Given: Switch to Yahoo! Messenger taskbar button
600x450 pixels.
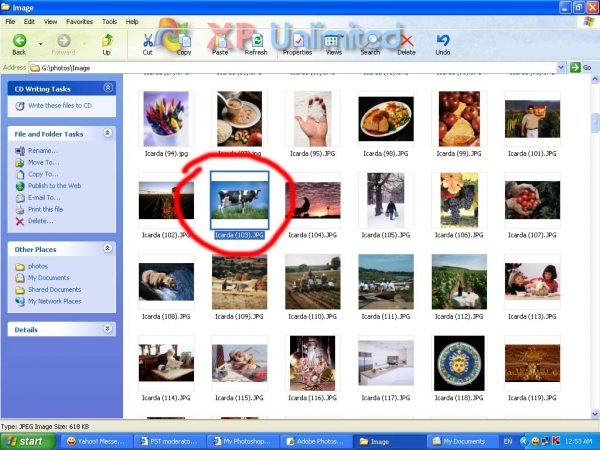Looking at the screenshot, I should 96,442.
